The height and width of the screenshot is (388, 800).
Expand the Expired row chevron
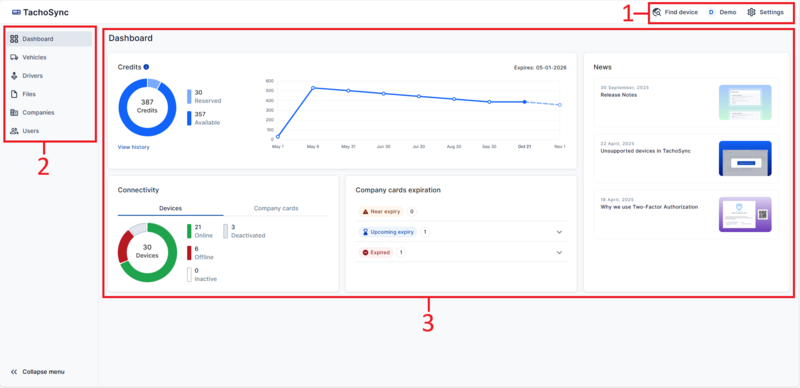[x=559, y=252]
